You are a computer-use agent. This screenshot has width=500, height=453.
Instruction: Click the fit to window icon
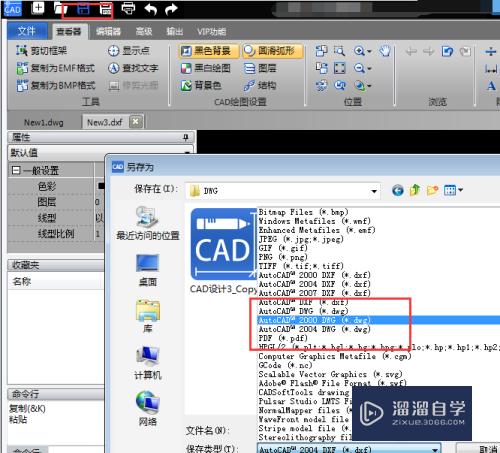(339, 68)
